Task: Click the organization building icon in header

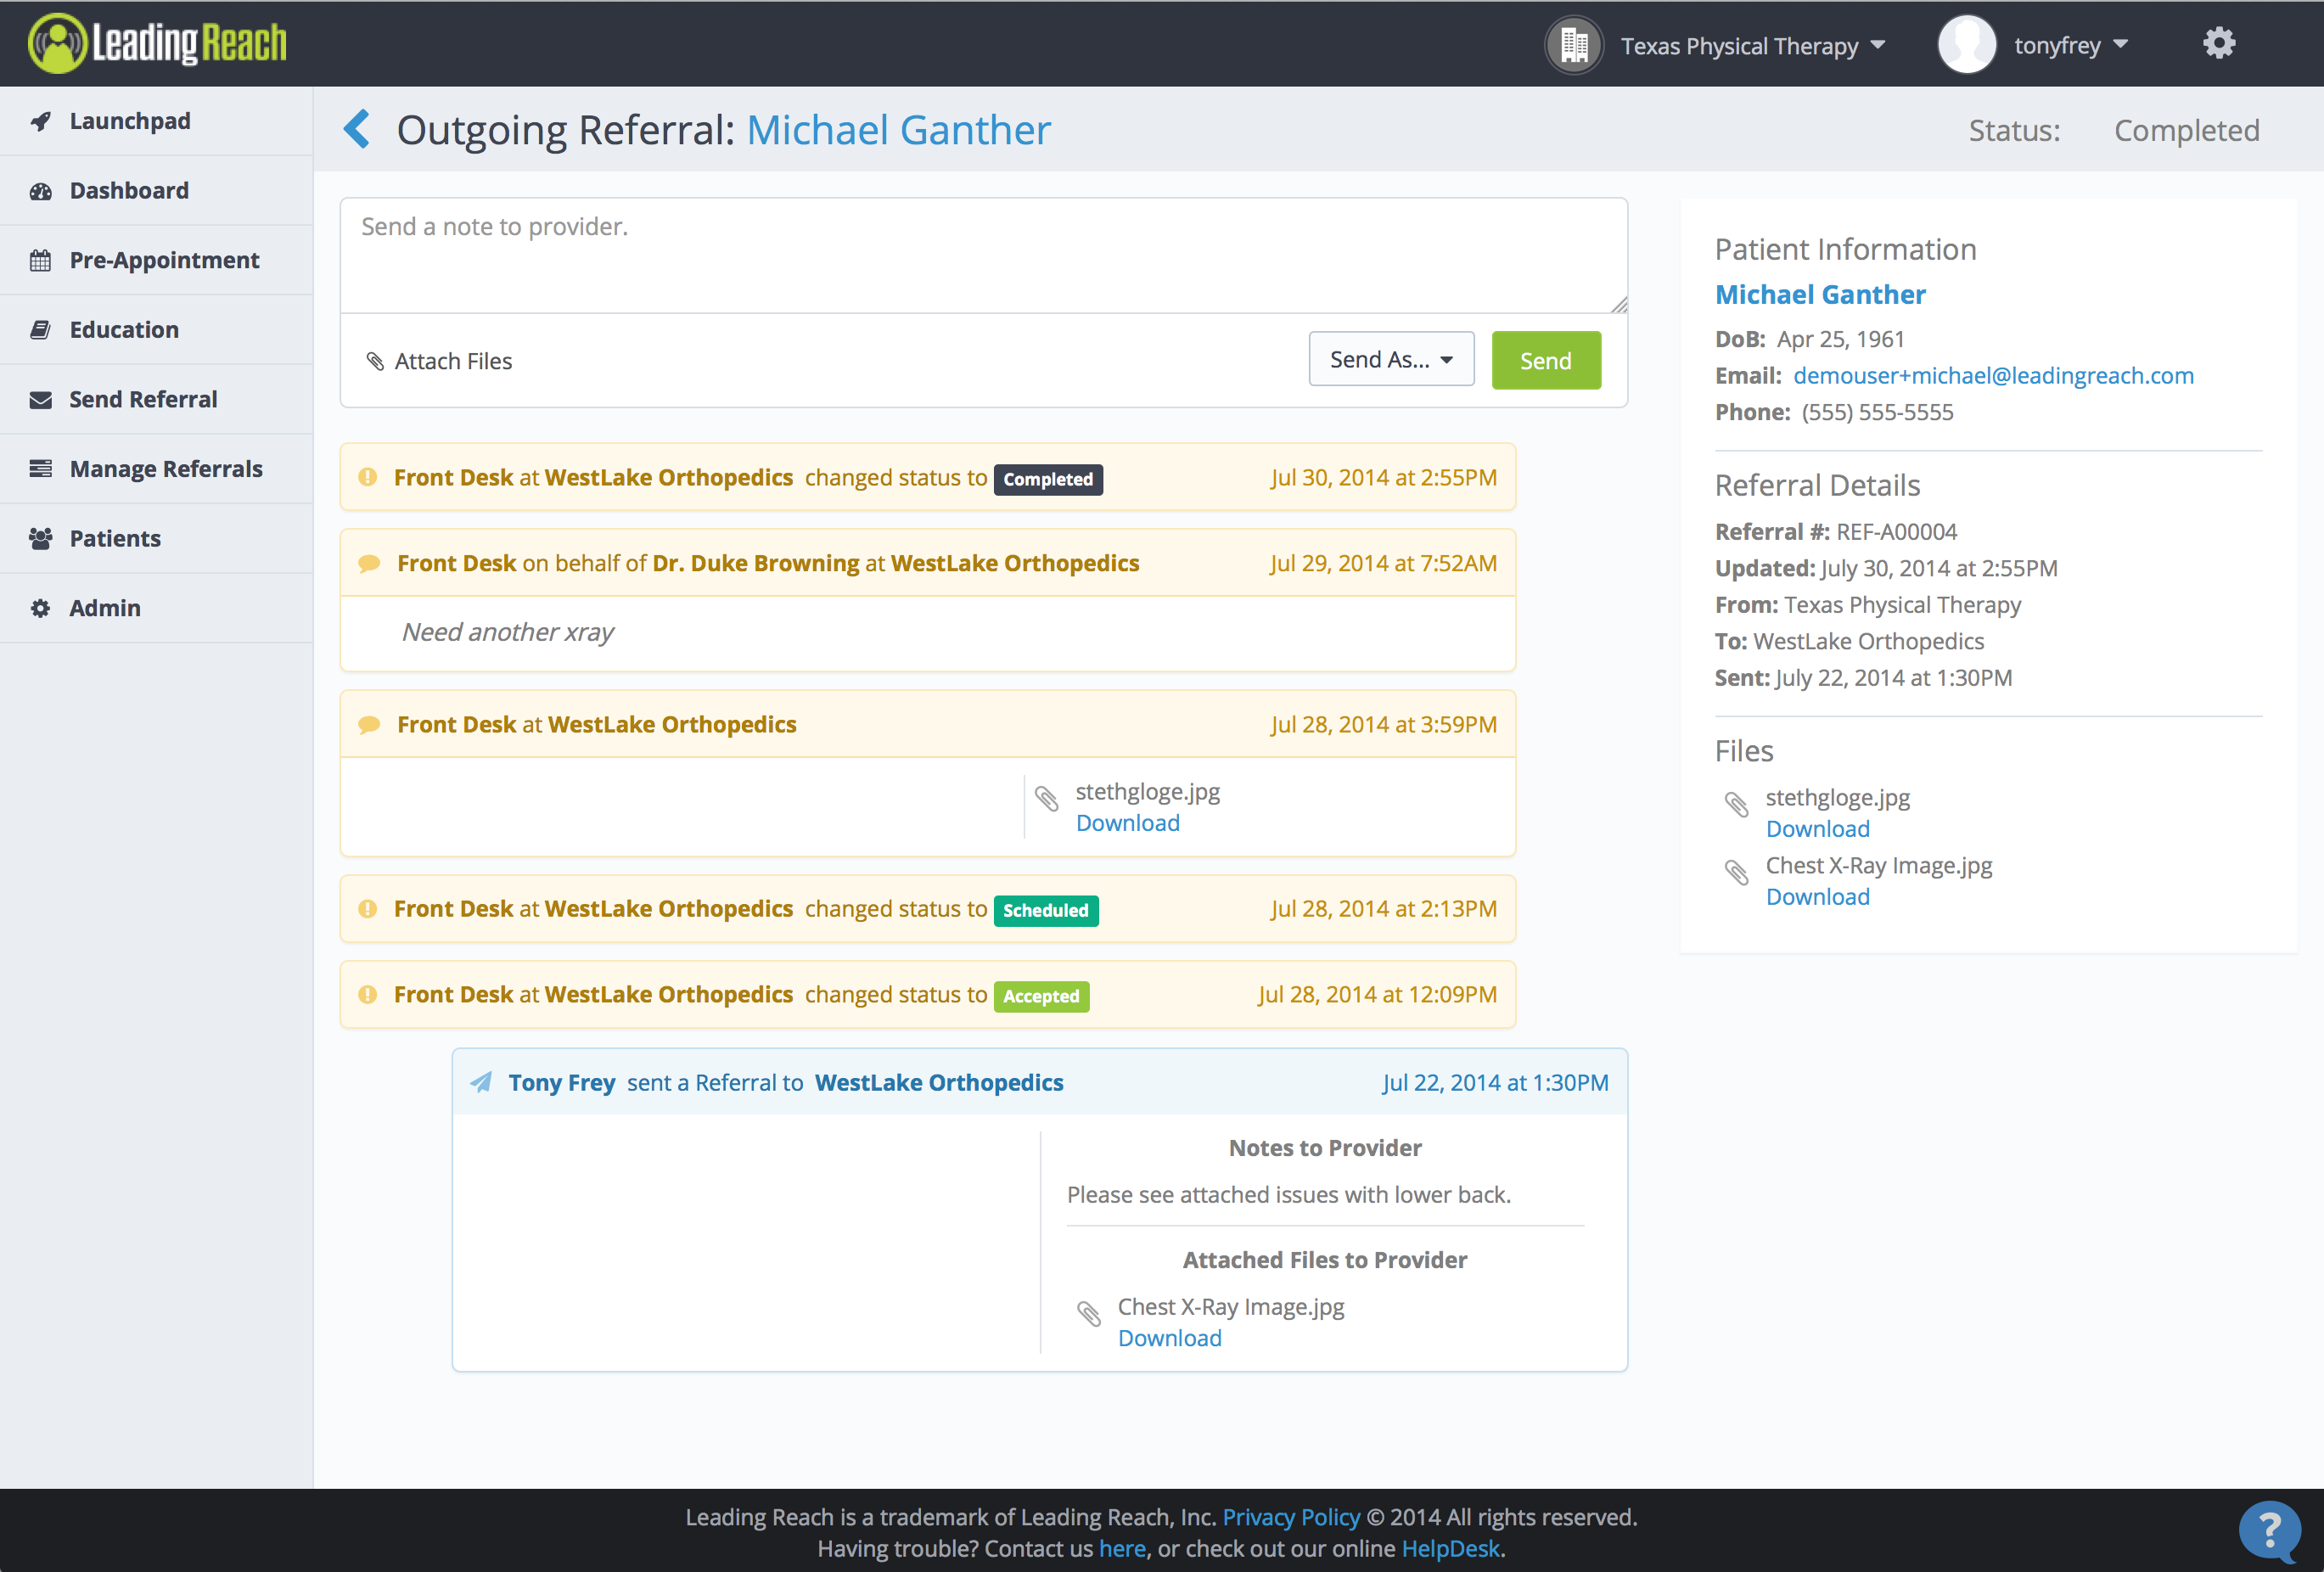Action: tap(1574, 45)
